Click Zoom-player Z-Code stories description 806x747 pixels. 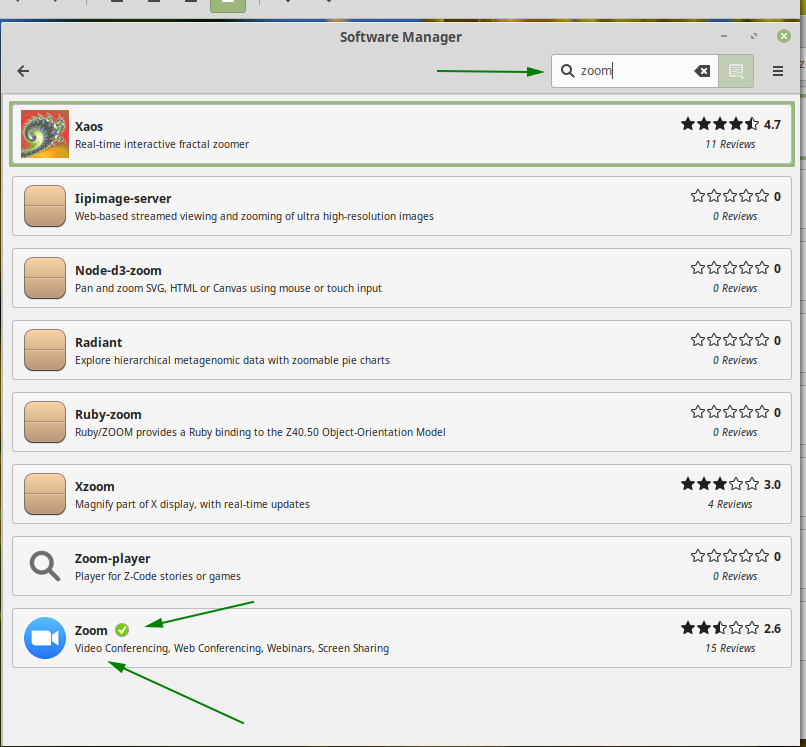(158, 576)
